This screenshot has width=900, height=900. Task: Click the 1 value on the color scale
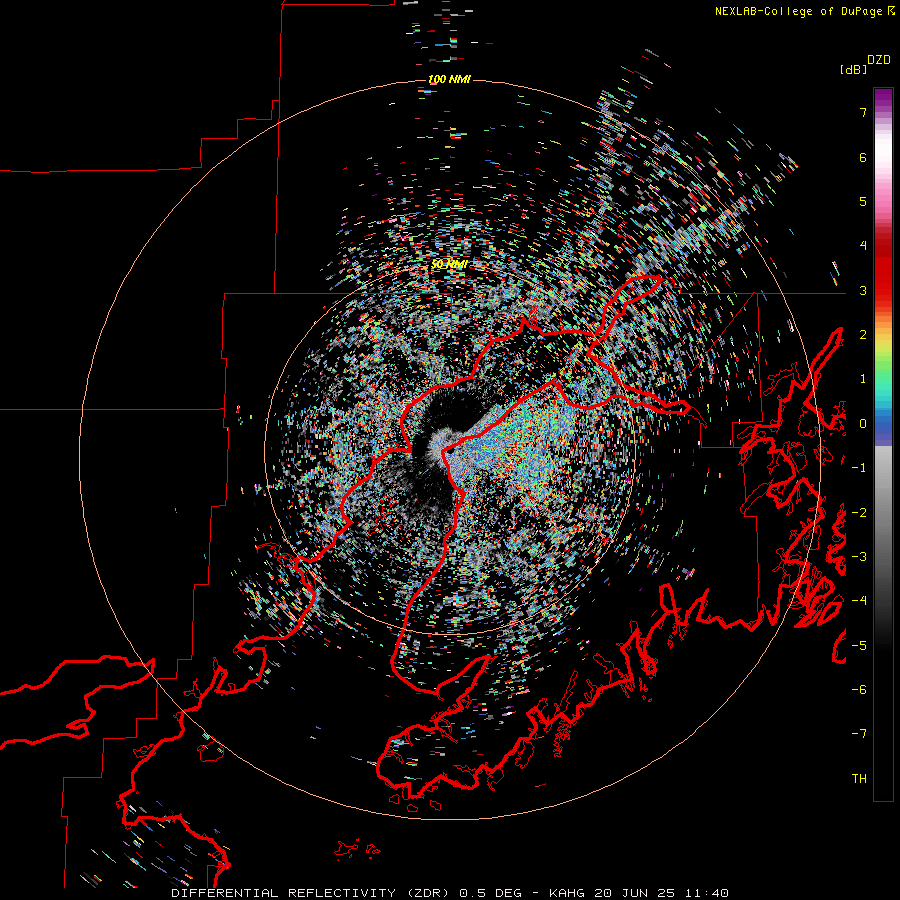tap(863, 379)
